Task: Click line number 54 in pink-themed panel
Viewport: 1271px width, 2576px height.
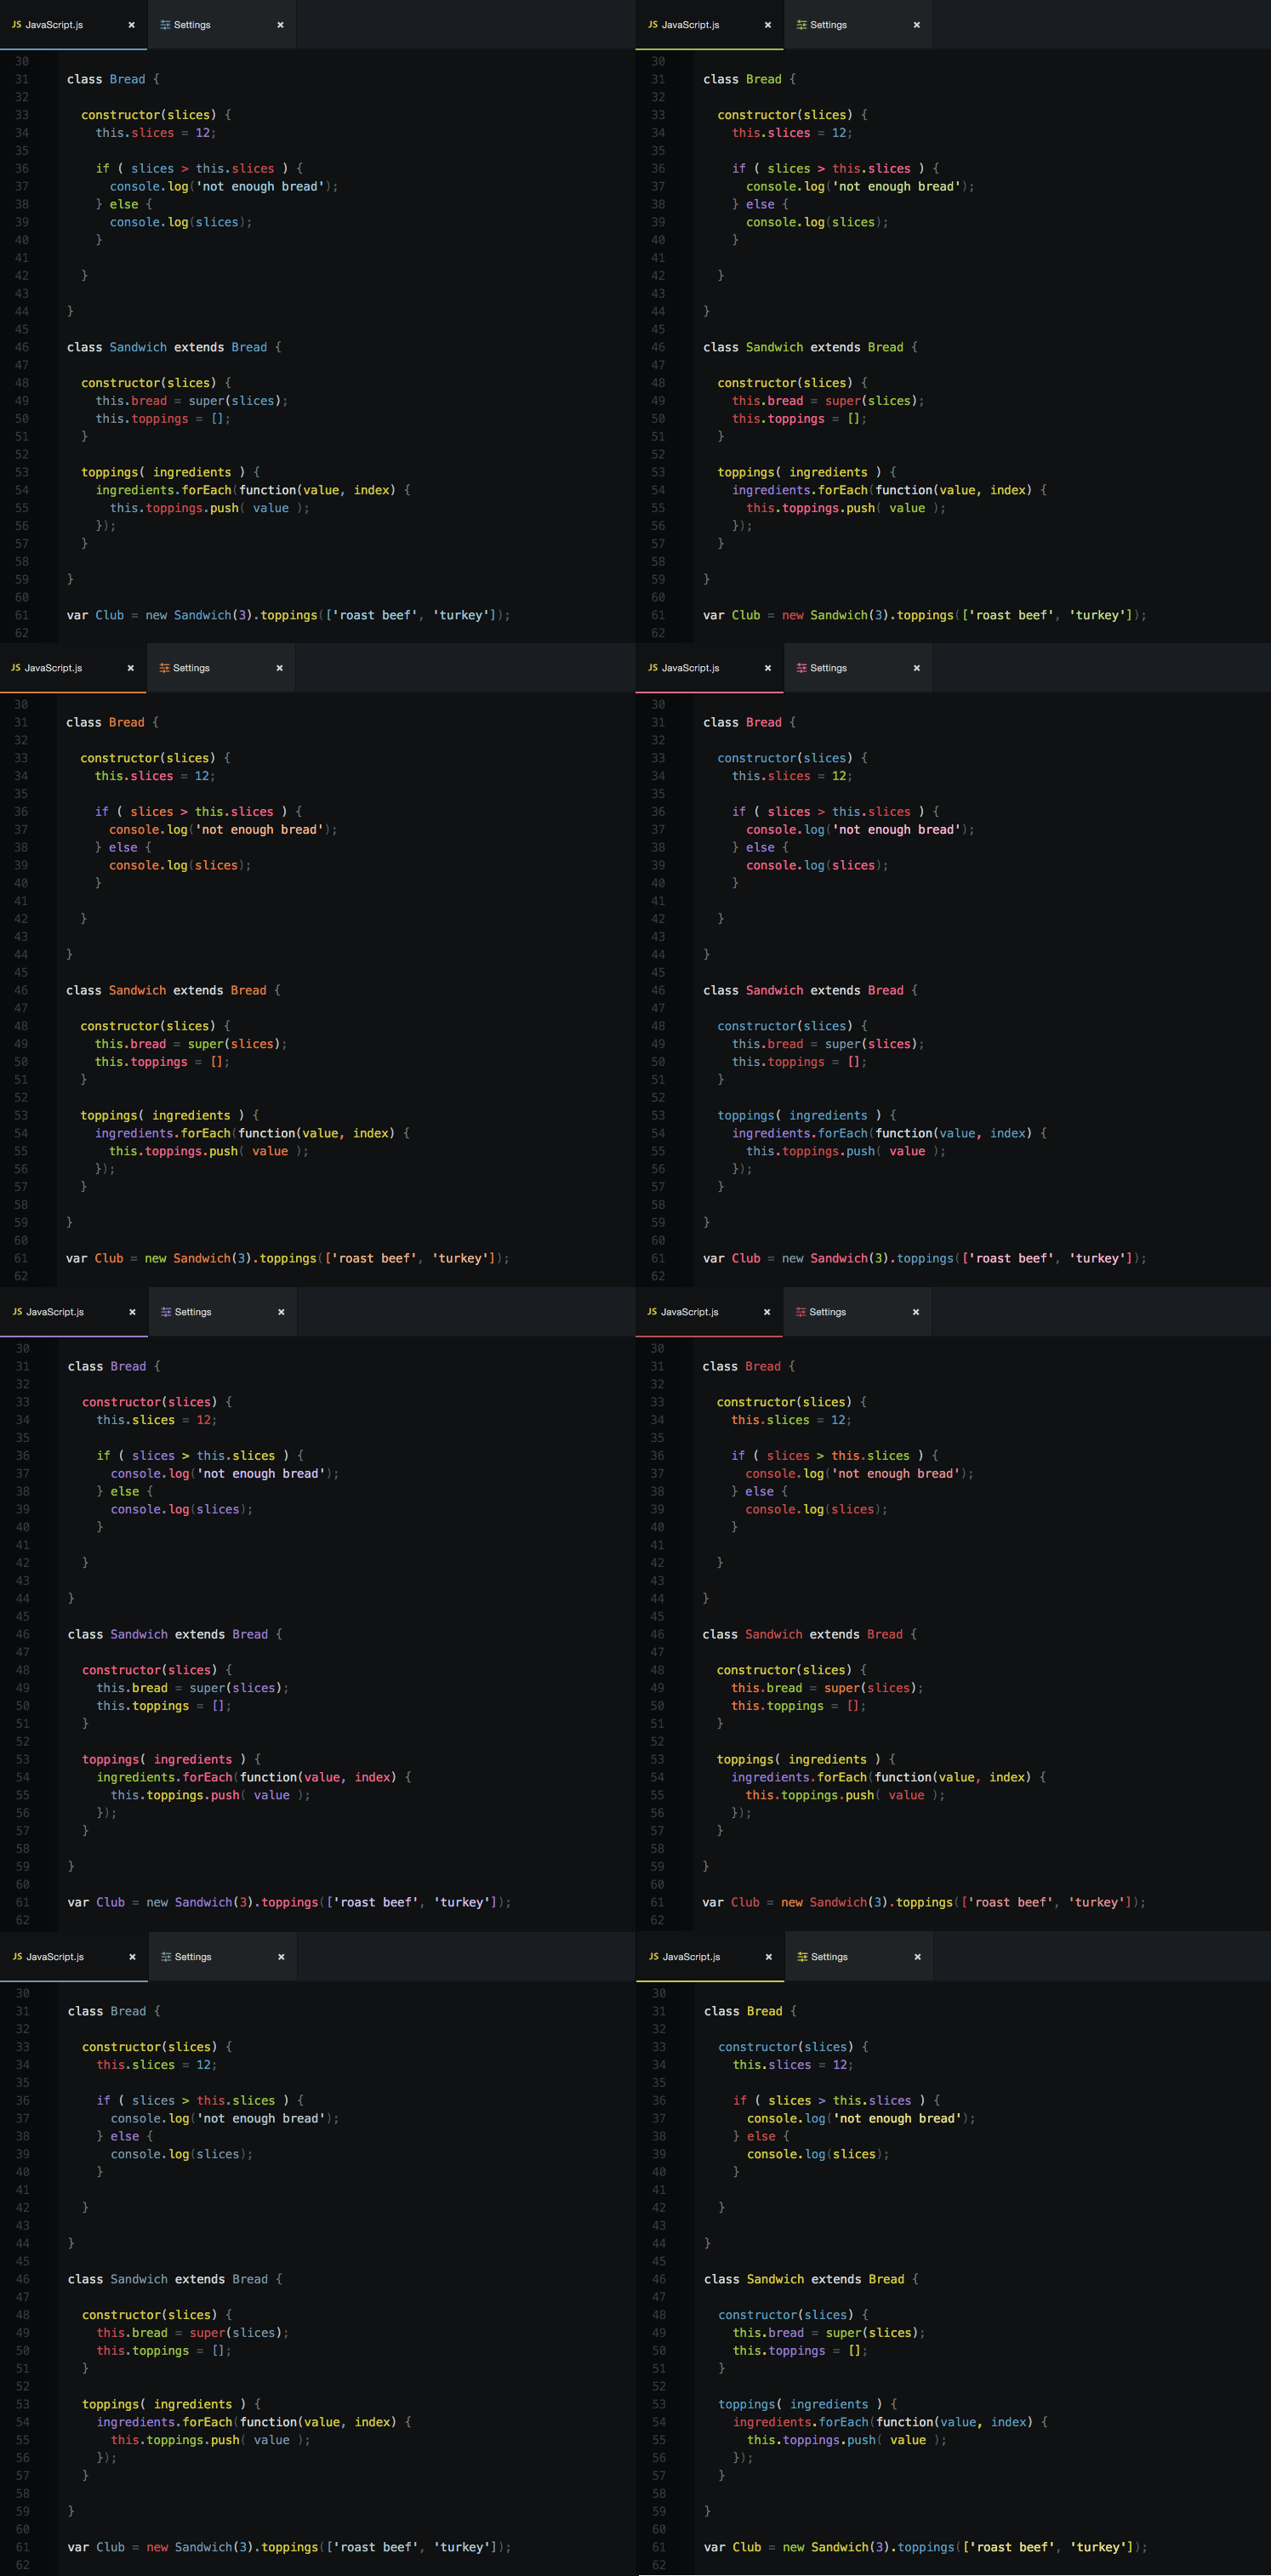Action: click(x=658, y=1133)
